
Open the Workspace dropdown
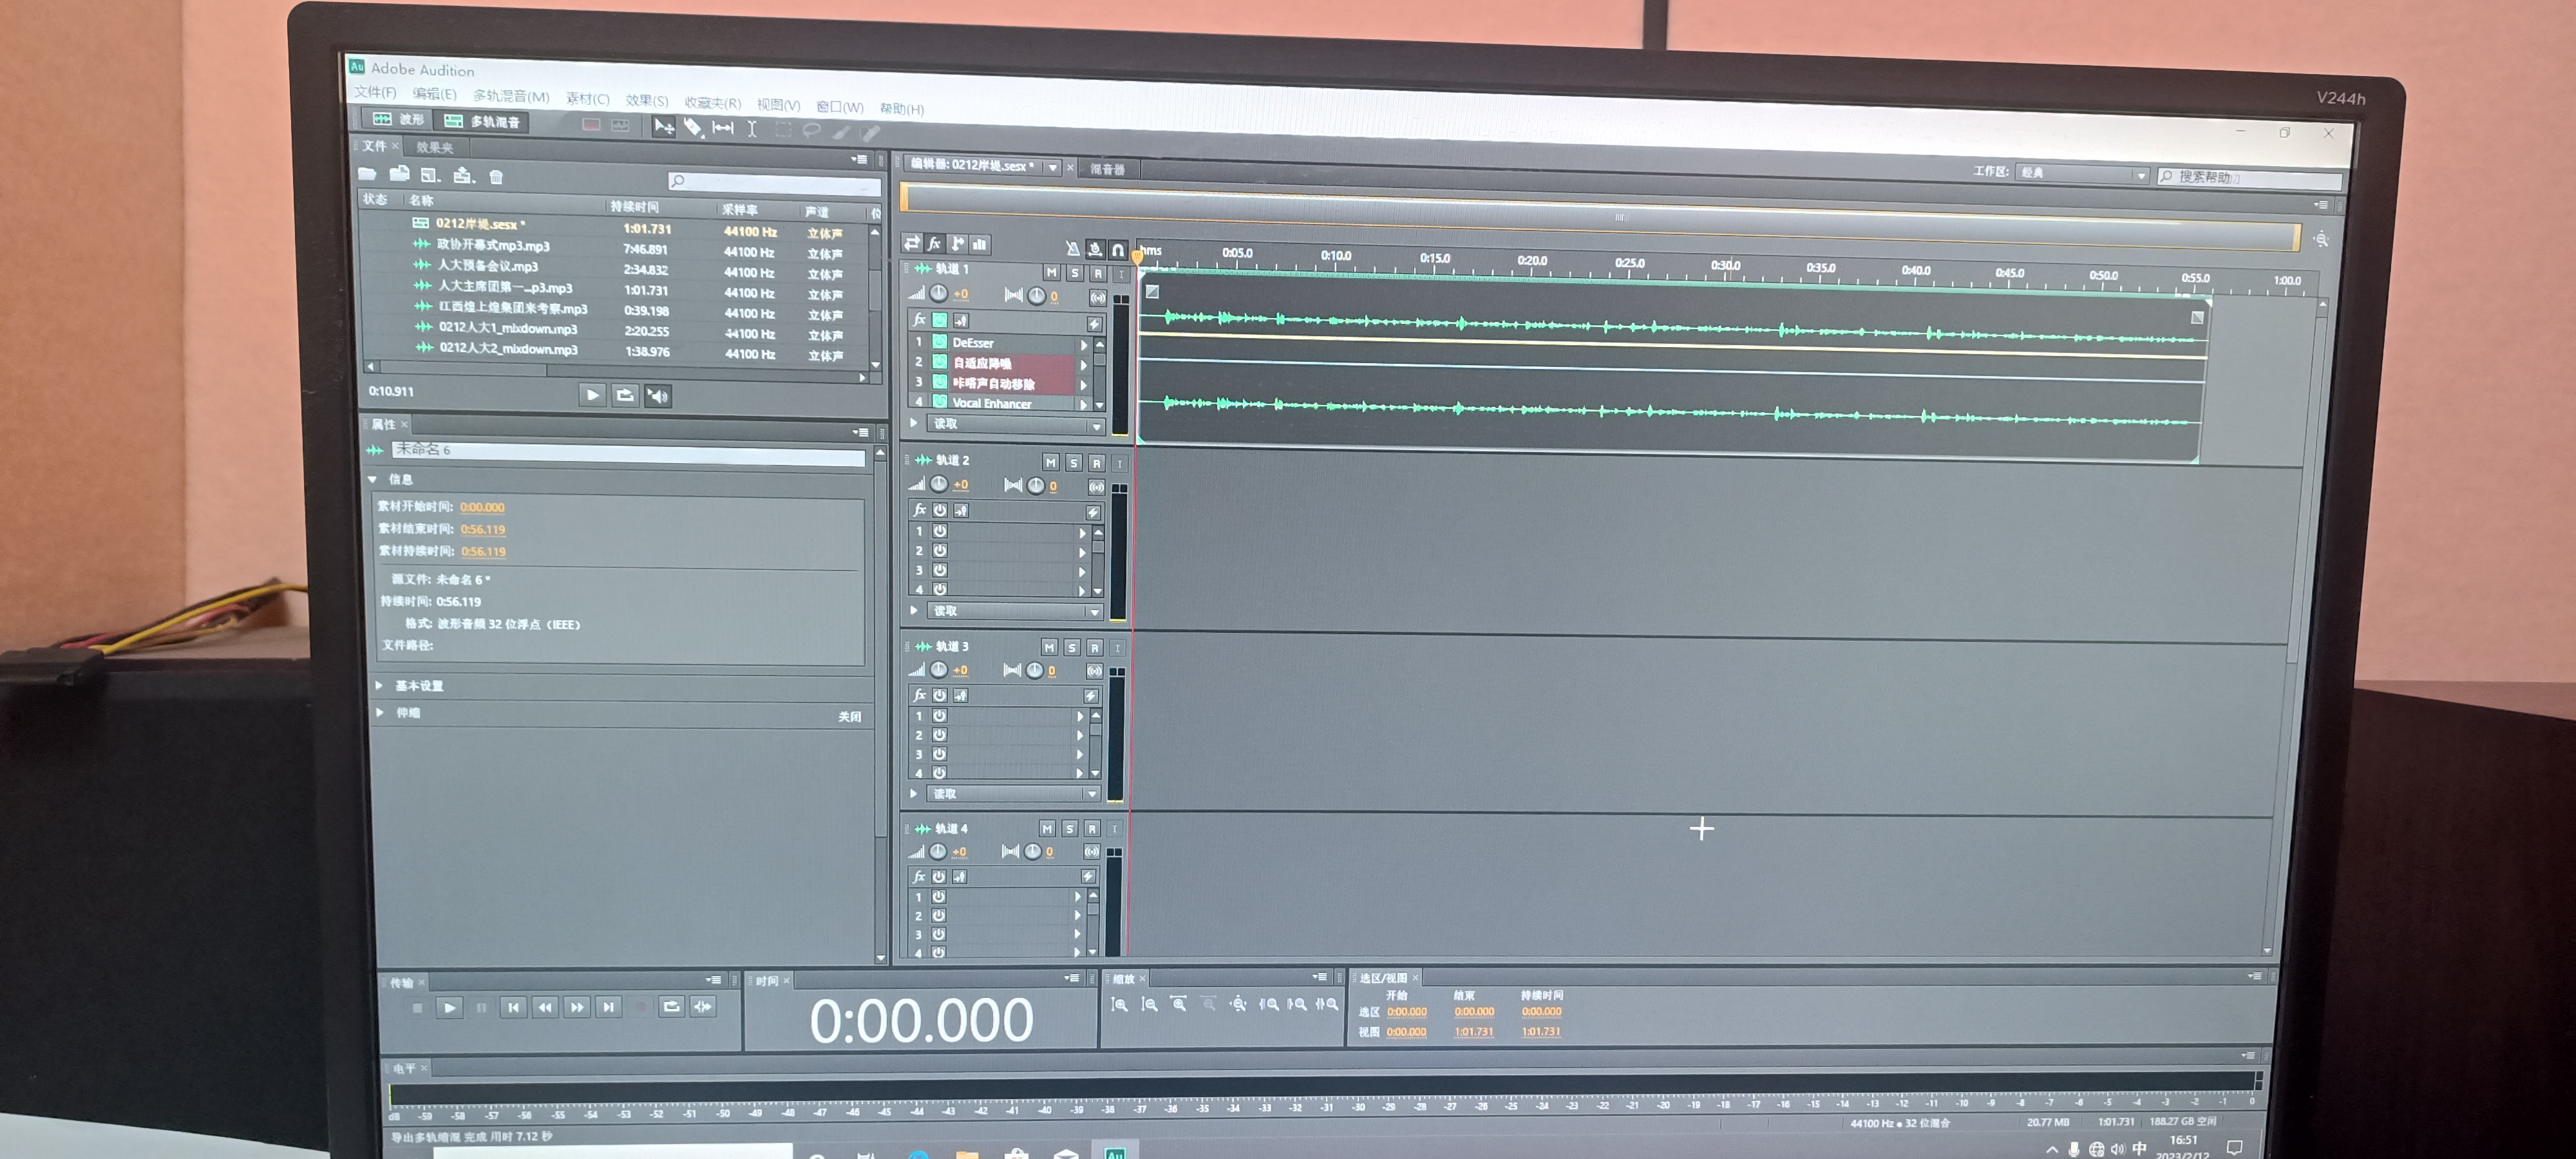coord(2081,174)
